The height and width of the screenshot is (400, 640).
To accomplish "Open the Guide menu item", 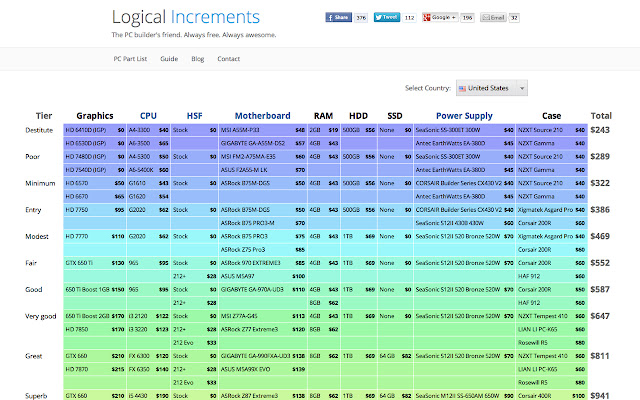I will (x=169, y=59).
